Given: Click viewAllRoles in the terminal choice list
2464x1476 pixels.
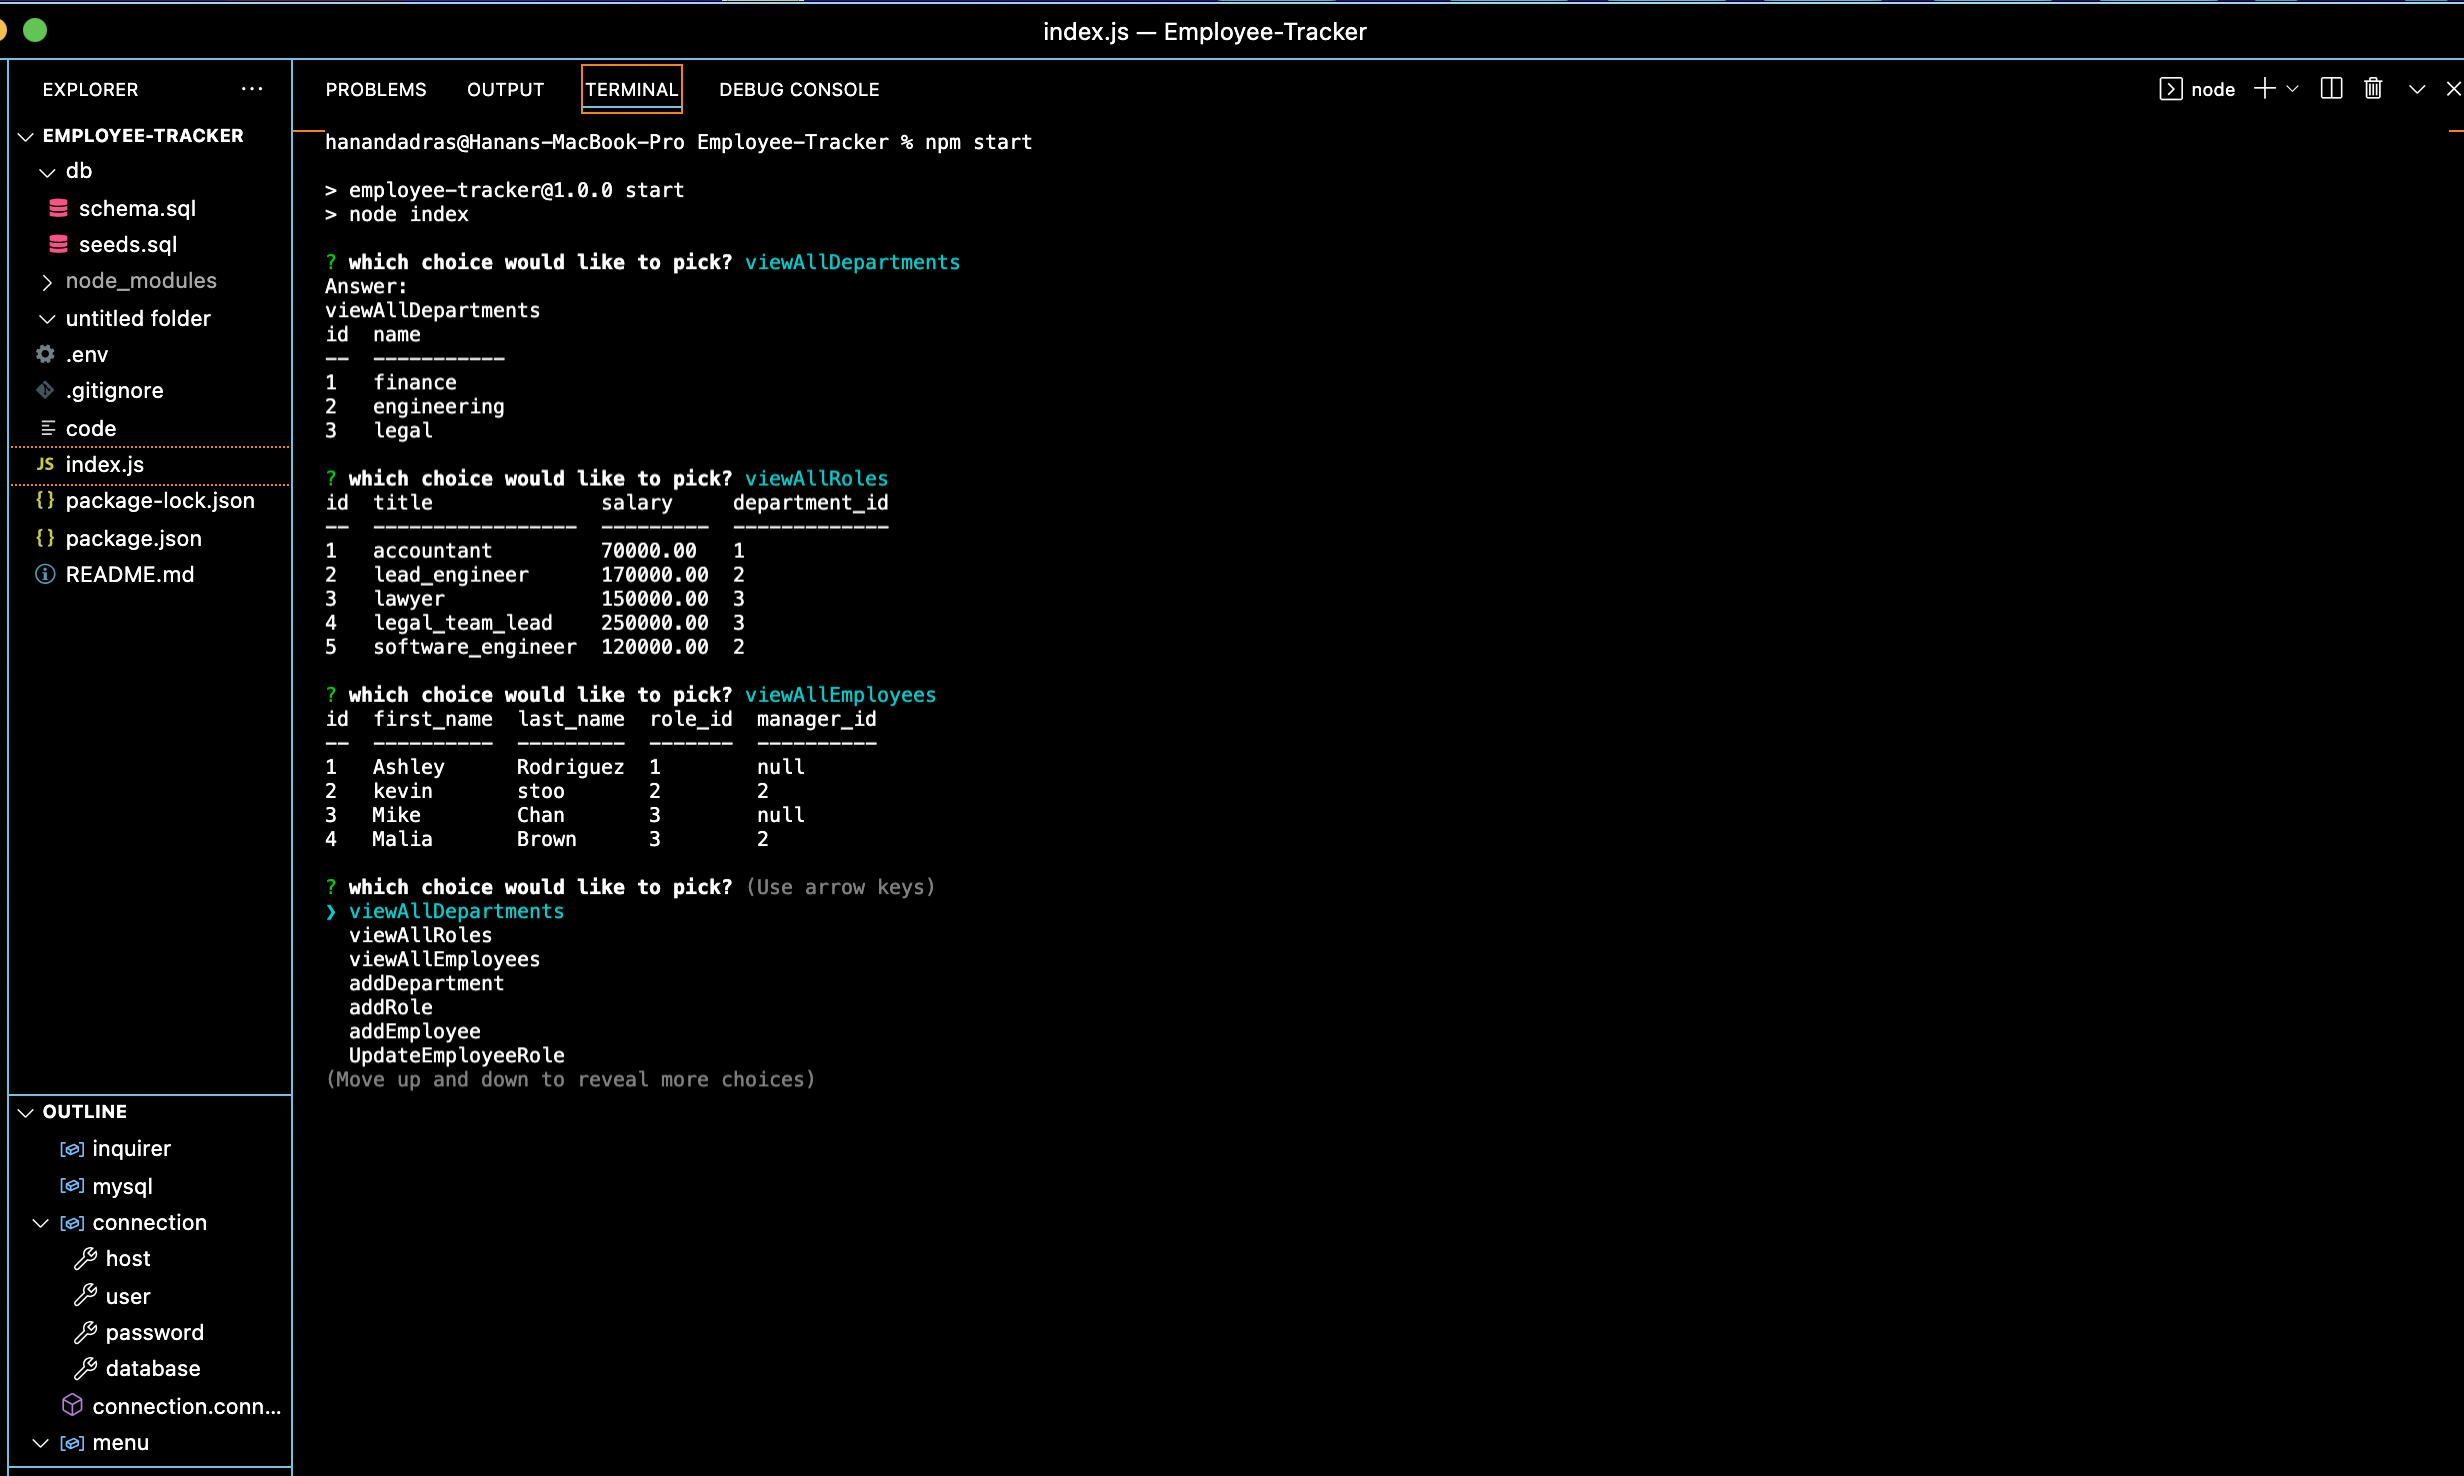Looking at the screenshot, I should tap(420, 935).
